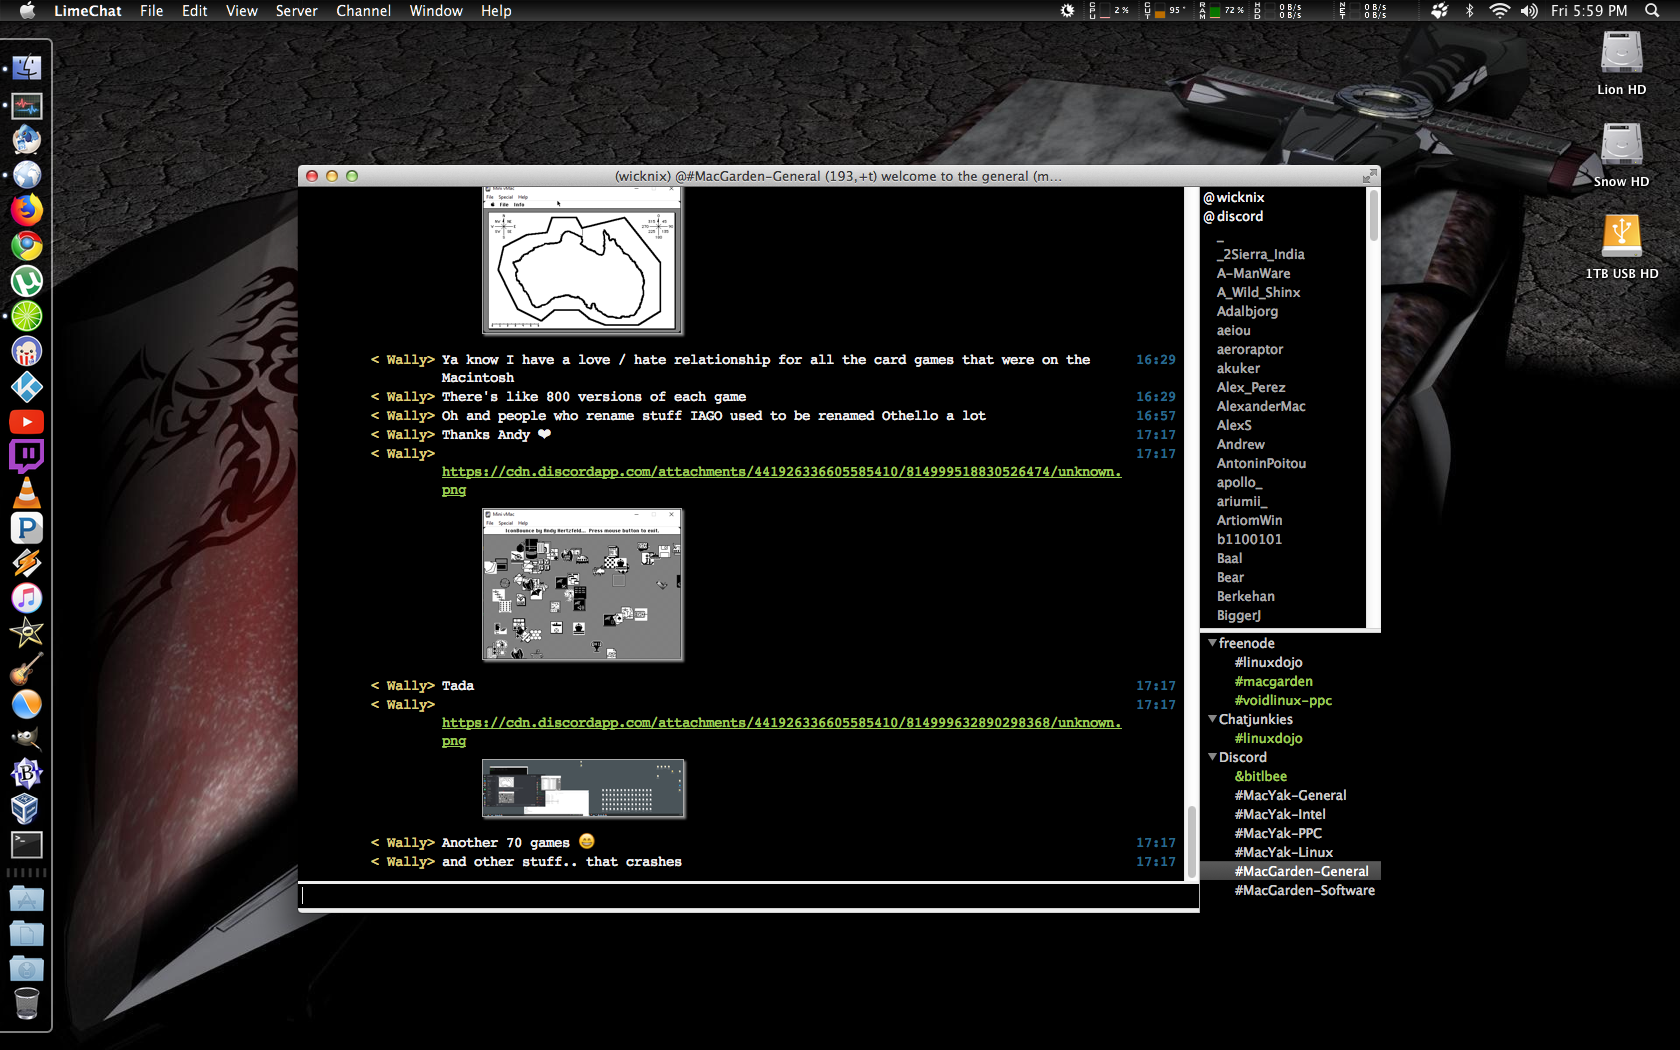Open the Window menu

436,11
